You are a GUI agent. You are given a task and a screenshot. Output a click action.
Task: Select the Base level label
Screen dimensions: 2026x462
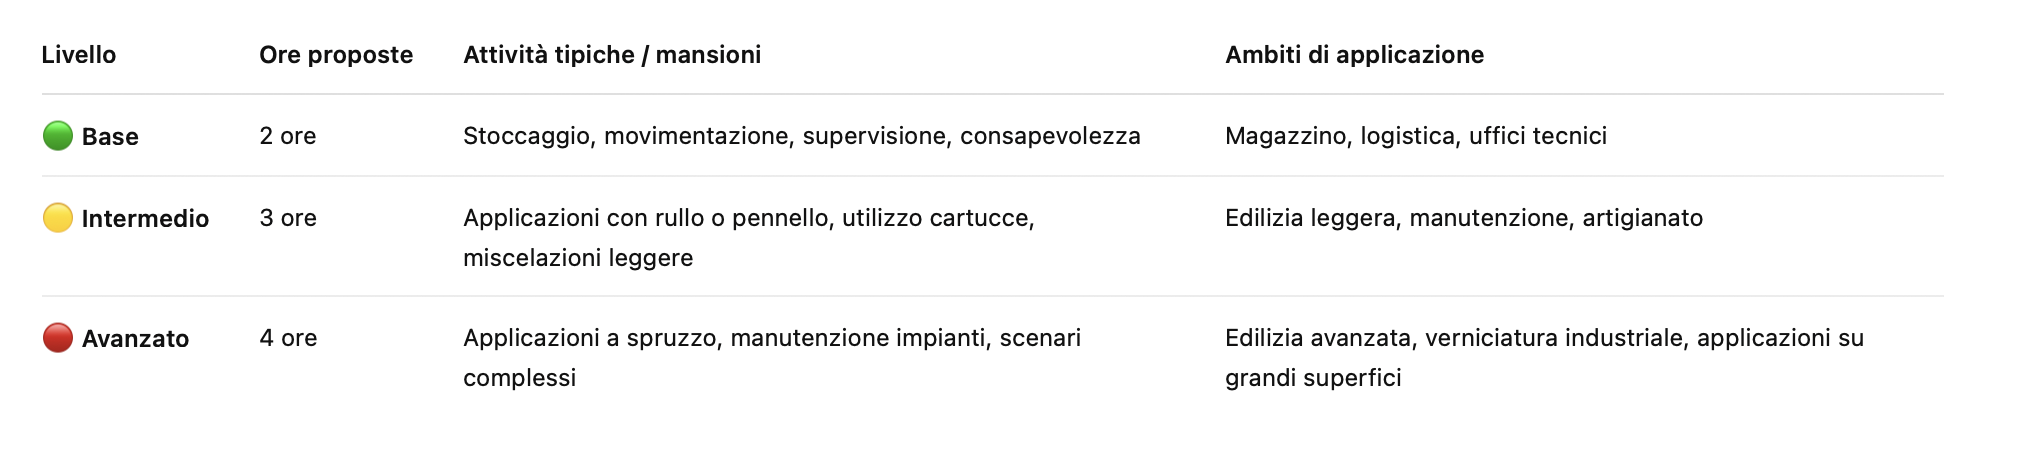tap(110, 137)
